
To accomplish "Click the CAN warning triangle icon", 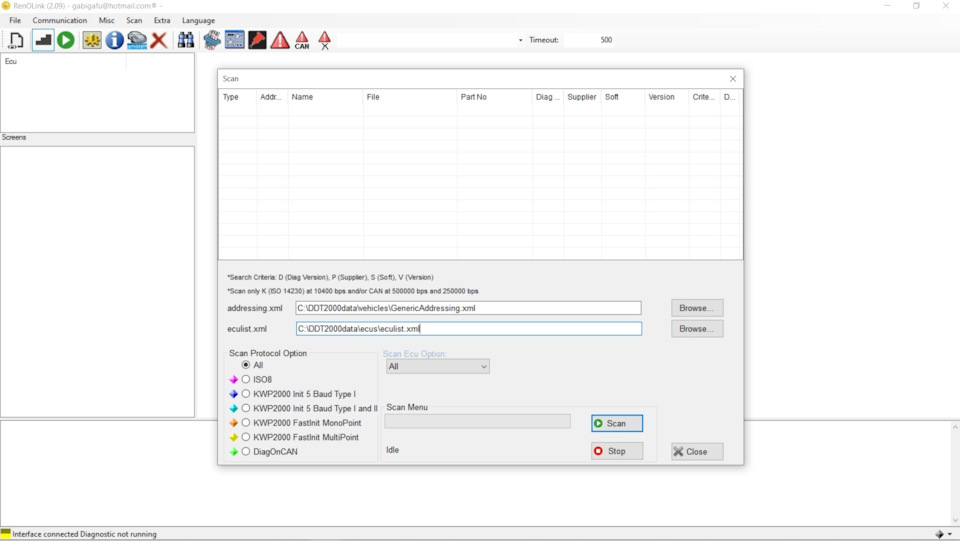I will pyautogui.click(x=302, y=40).
